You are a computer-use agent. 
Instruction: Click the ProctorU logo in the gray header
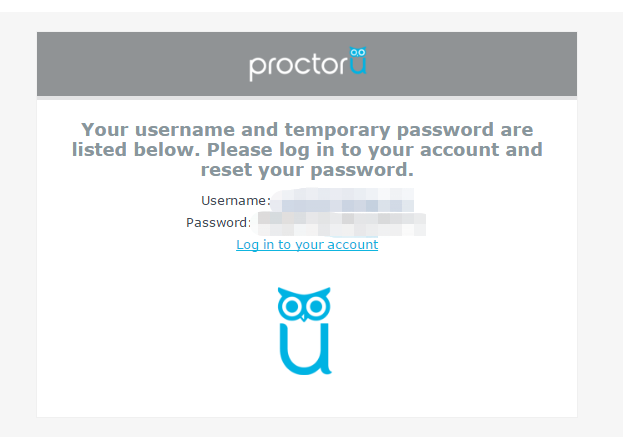pyautogui.click(x=308, y=64)
